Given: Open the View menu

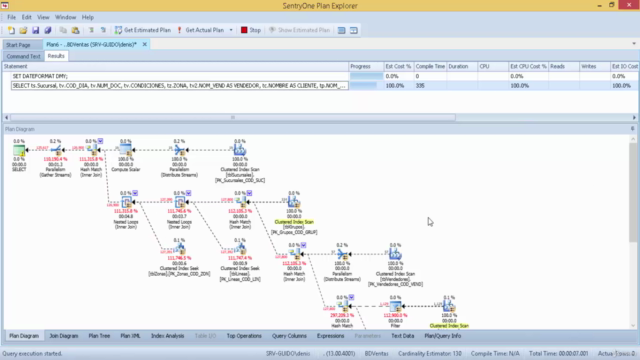Looking at the screenshot, I should [x=43, y=17].
